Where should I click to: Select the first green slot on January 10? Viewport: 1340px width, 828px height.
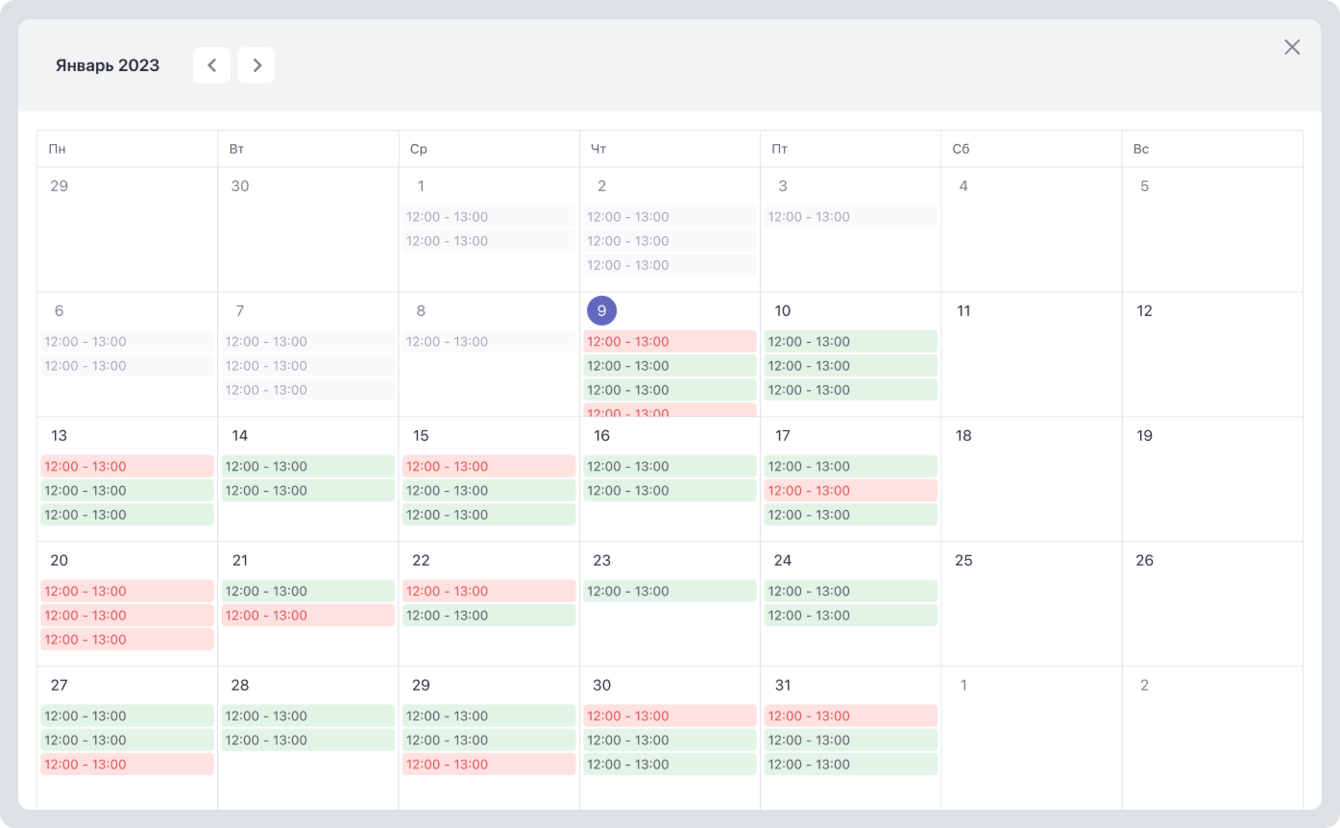tap(850, 342)
